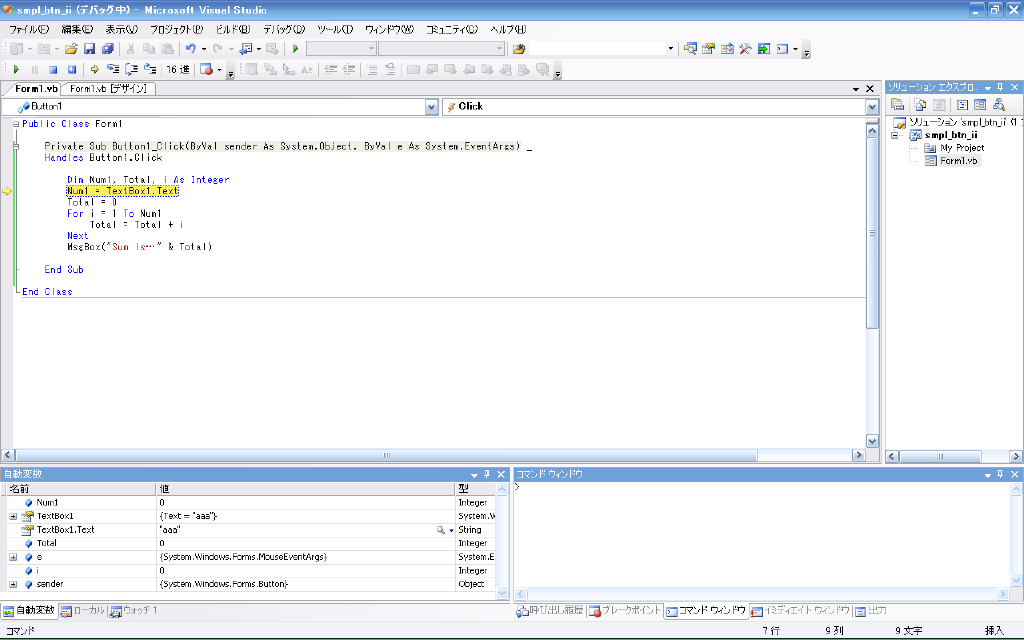Click View Code icon in Solution Explorer
The height and width of the screenshot is (640, 1024).
pyautogui.click(x=962, y=104)
